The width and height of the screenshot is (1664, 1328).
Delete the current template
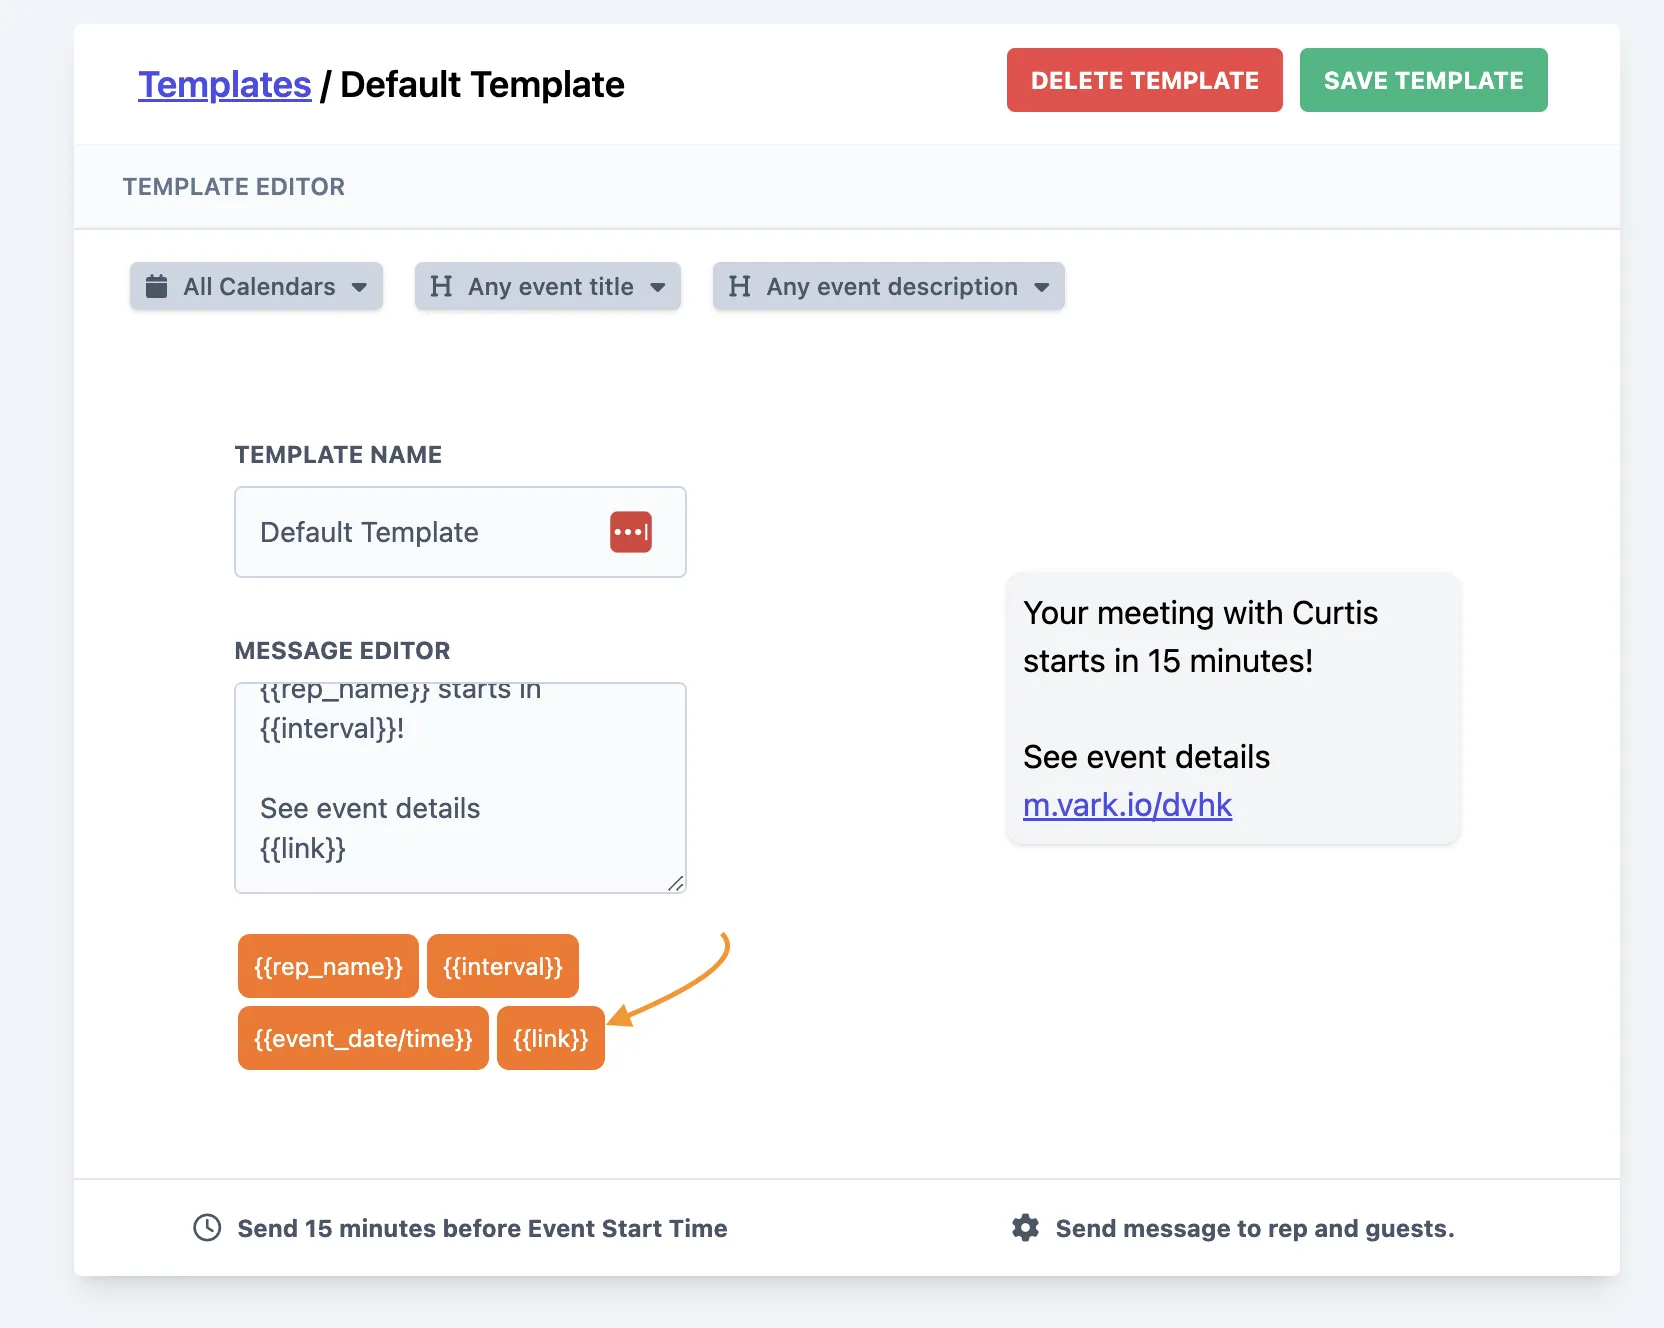pyautogui.click(x=1143, y=80)
